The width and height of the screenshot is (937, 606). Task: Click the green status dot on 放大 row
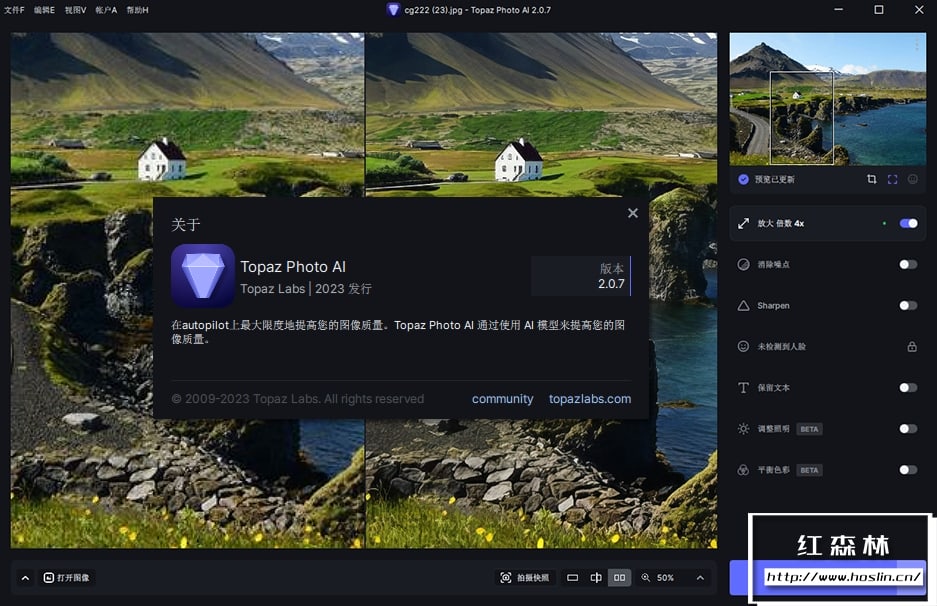click(x=884, y=224)
